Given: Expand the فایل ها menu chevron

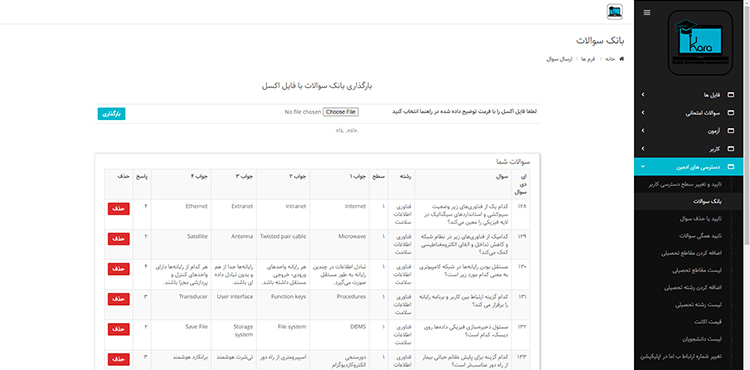Looking at the screenshot, I should tap(642, 95).
